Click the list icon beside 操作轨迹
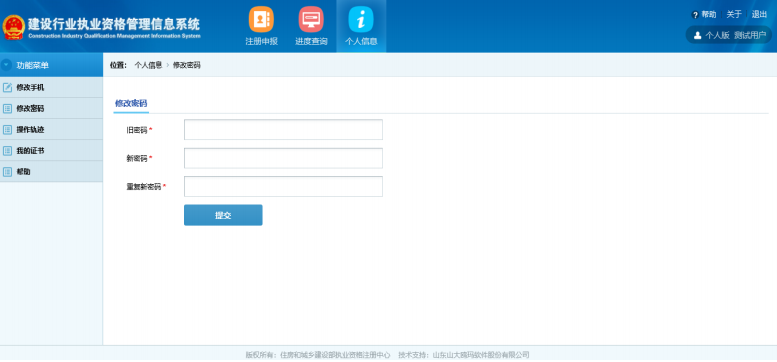The image size is (777, 362). coord(7,130)
